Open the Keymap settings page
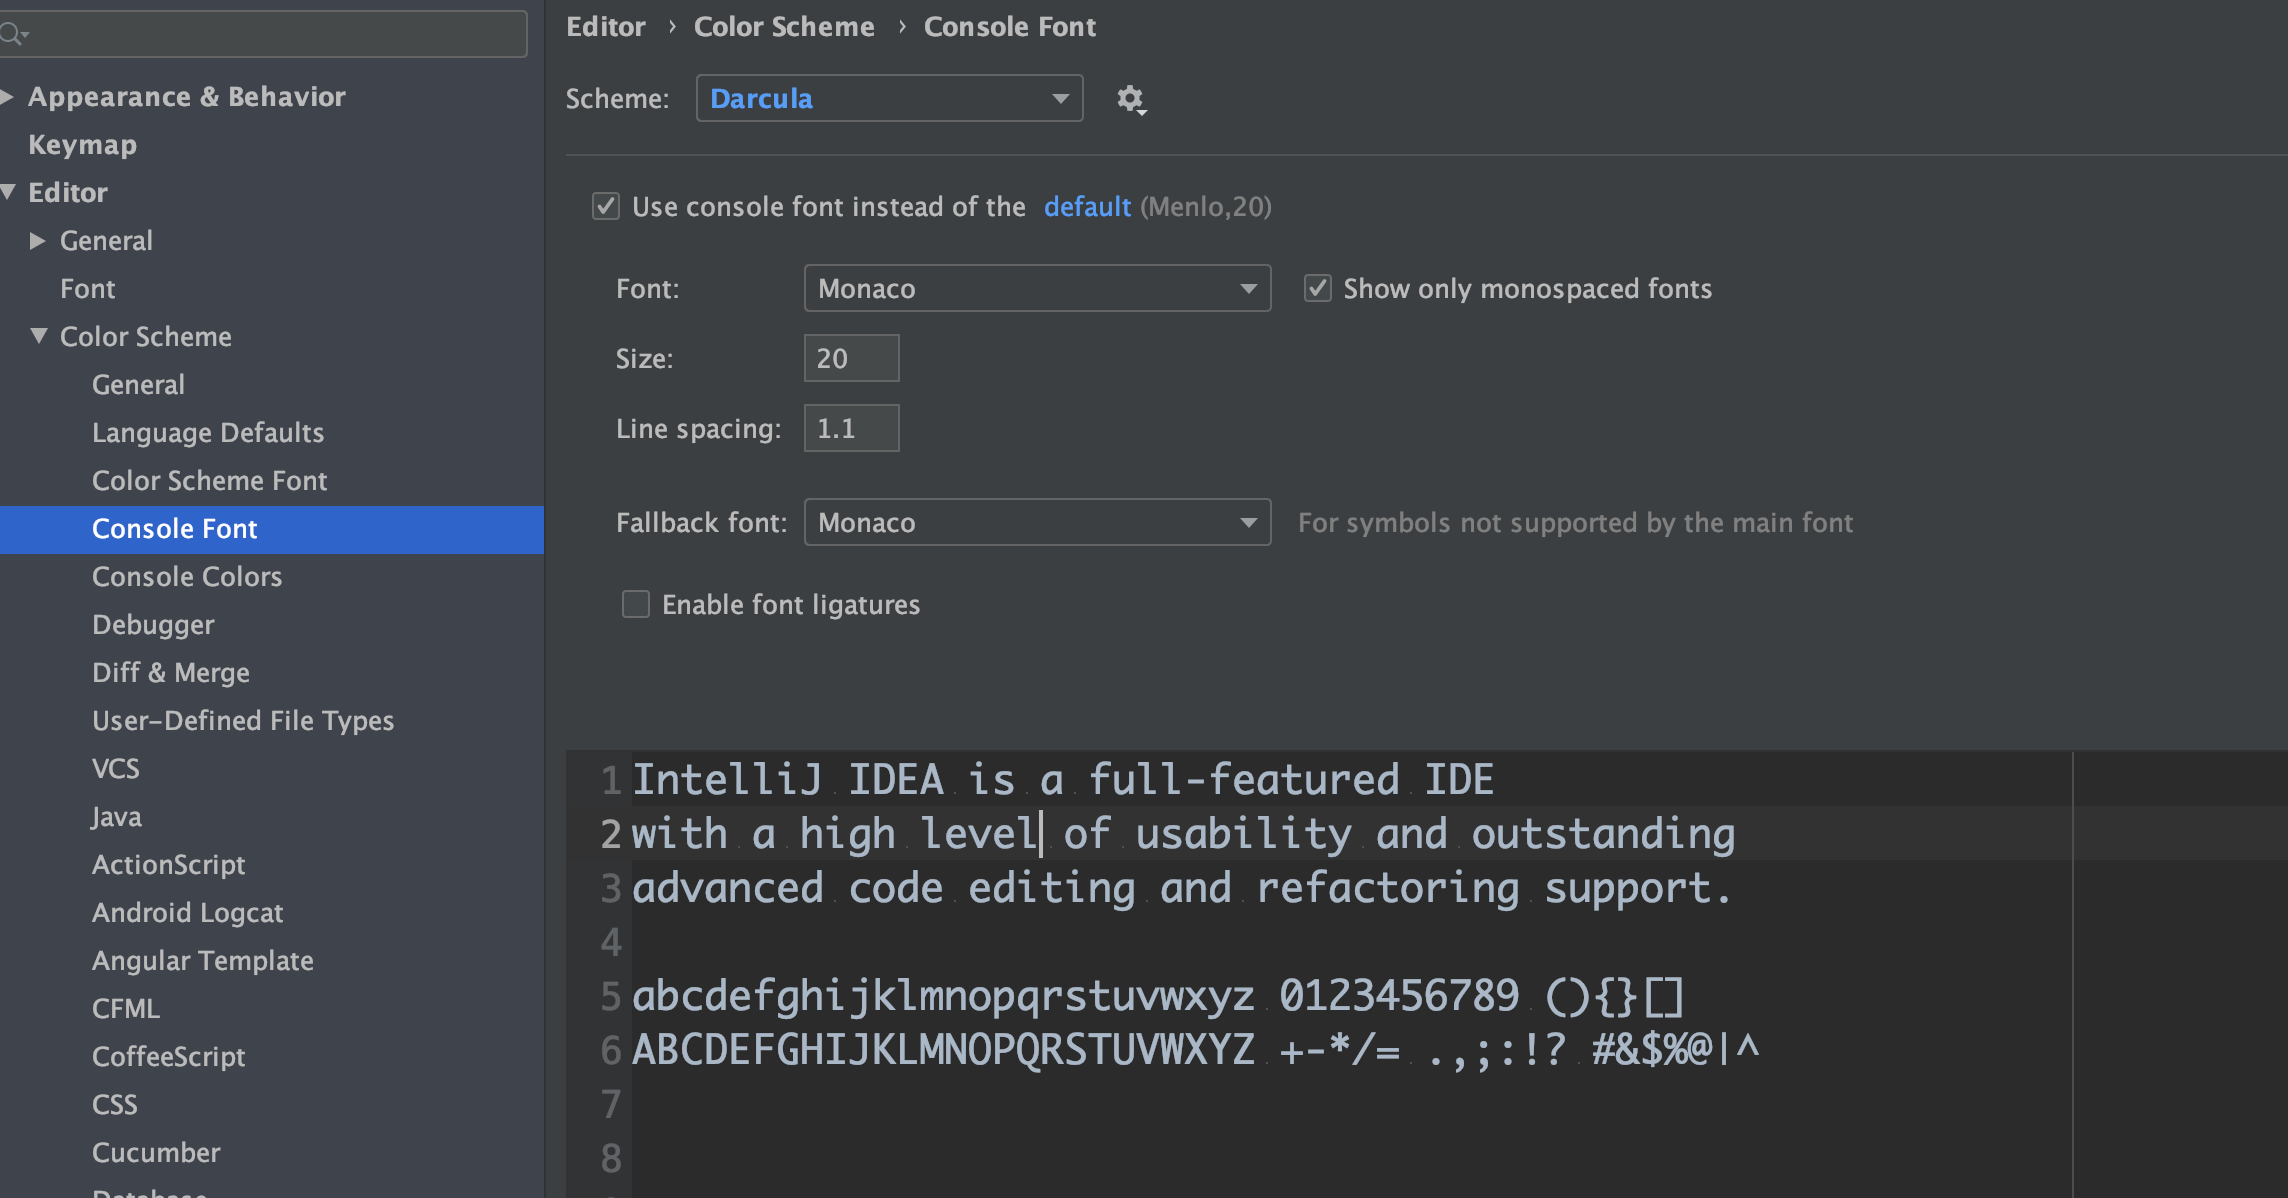The width and height of the screenshot is (2288, 1198). tap(83, 144)
